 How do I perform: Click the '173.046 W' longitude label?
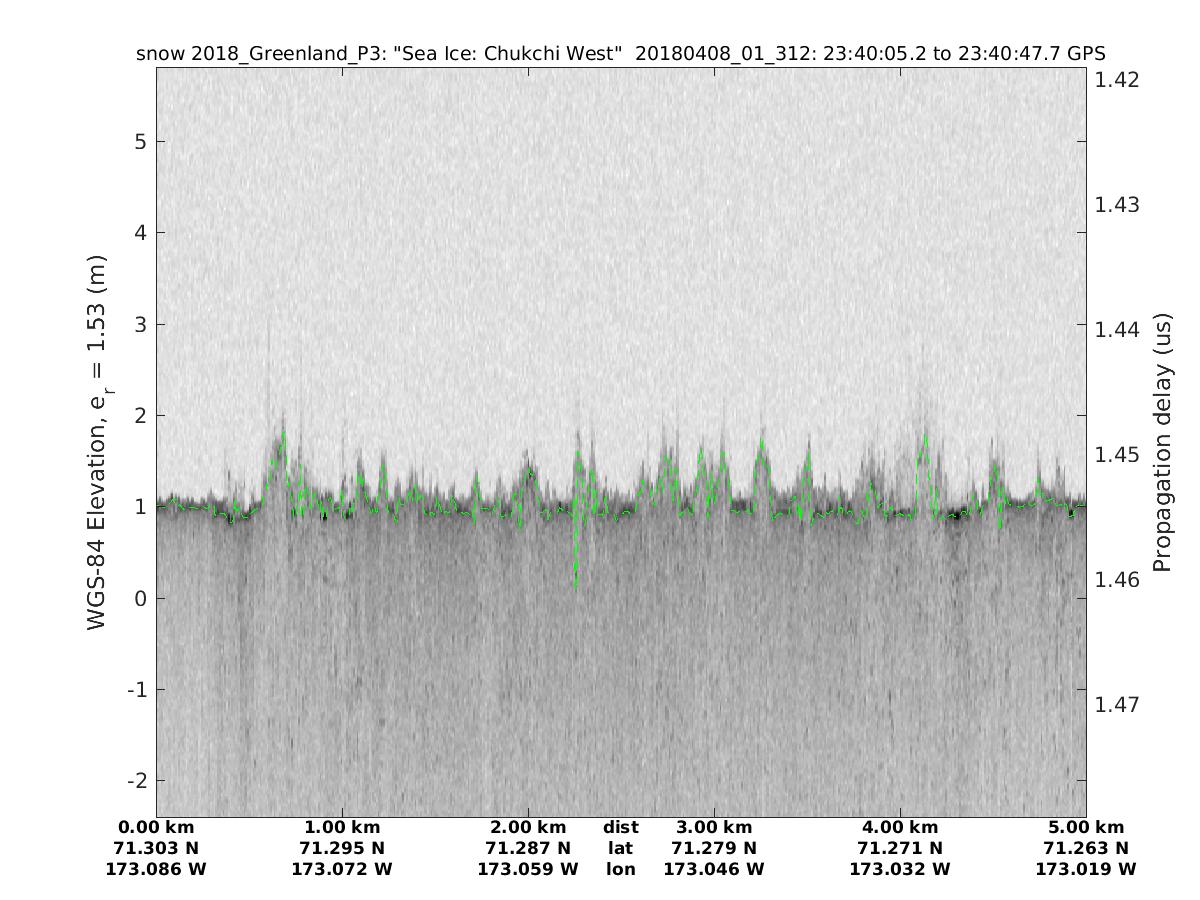pyautogui.click(x=714, y=870)
